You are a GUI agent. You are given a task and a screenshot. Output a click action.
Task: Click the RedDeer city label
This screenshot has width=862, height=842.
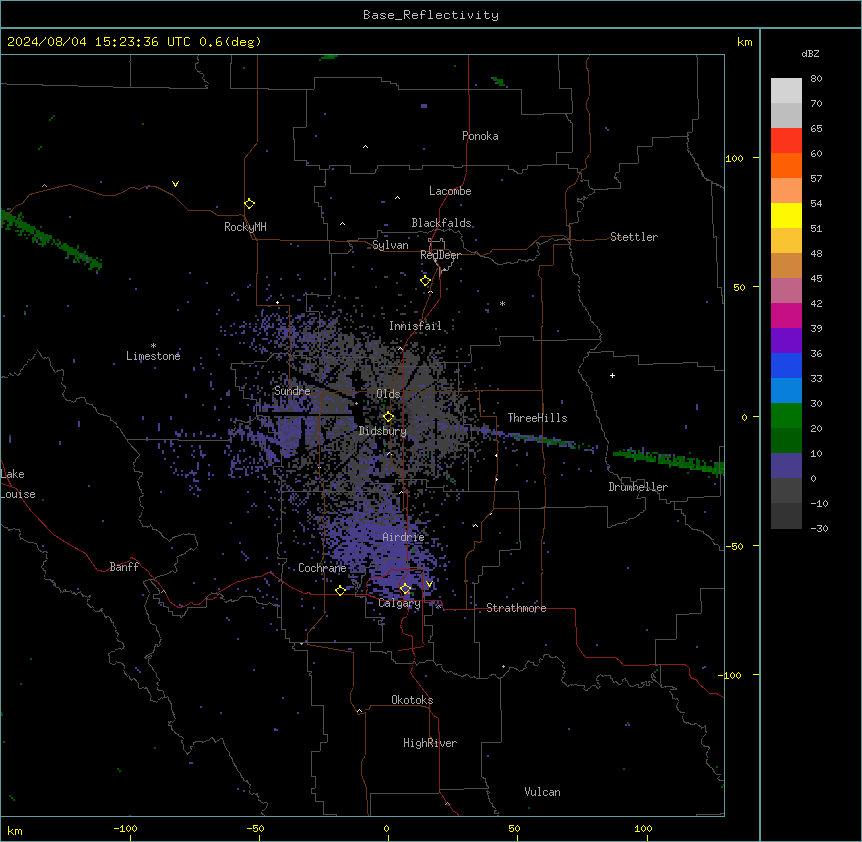pos(441,255)
